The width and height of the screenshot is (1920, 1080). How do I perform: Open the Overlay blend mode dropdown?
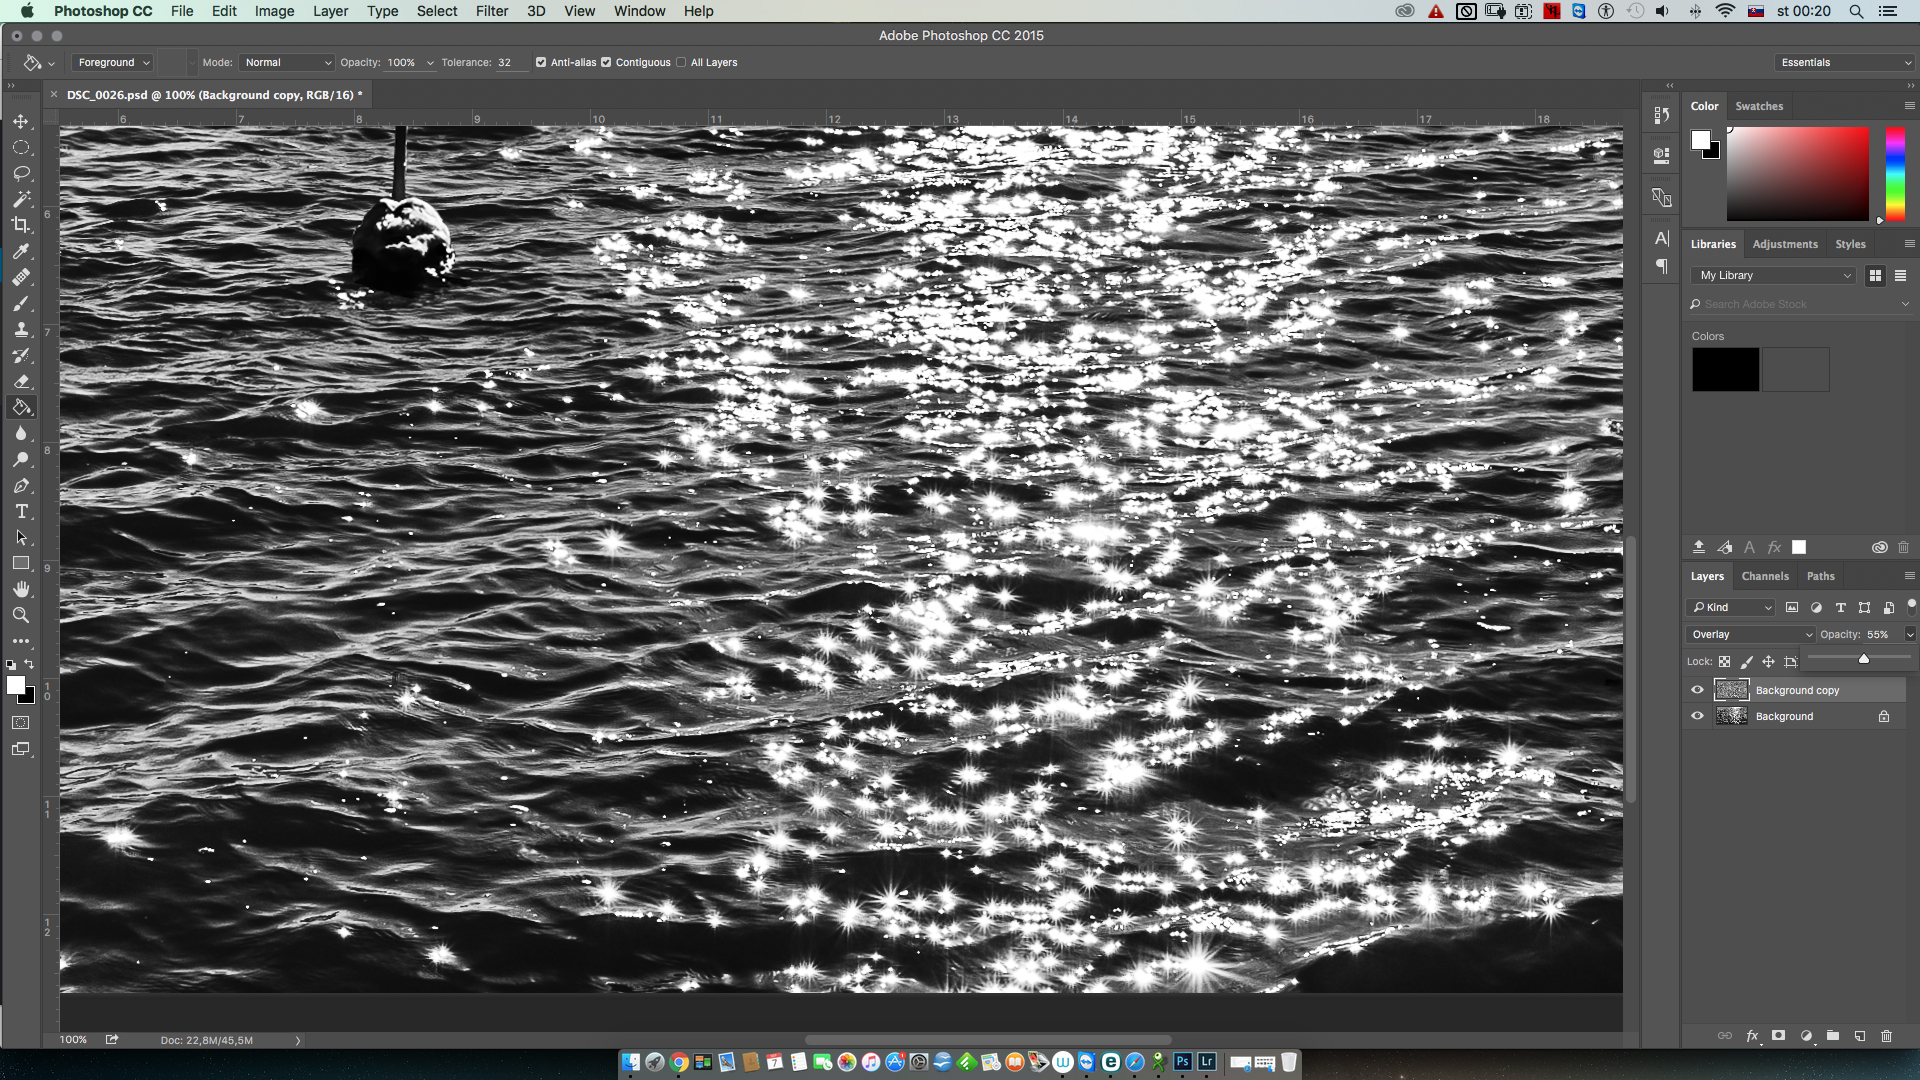(x=1751, y=634)
